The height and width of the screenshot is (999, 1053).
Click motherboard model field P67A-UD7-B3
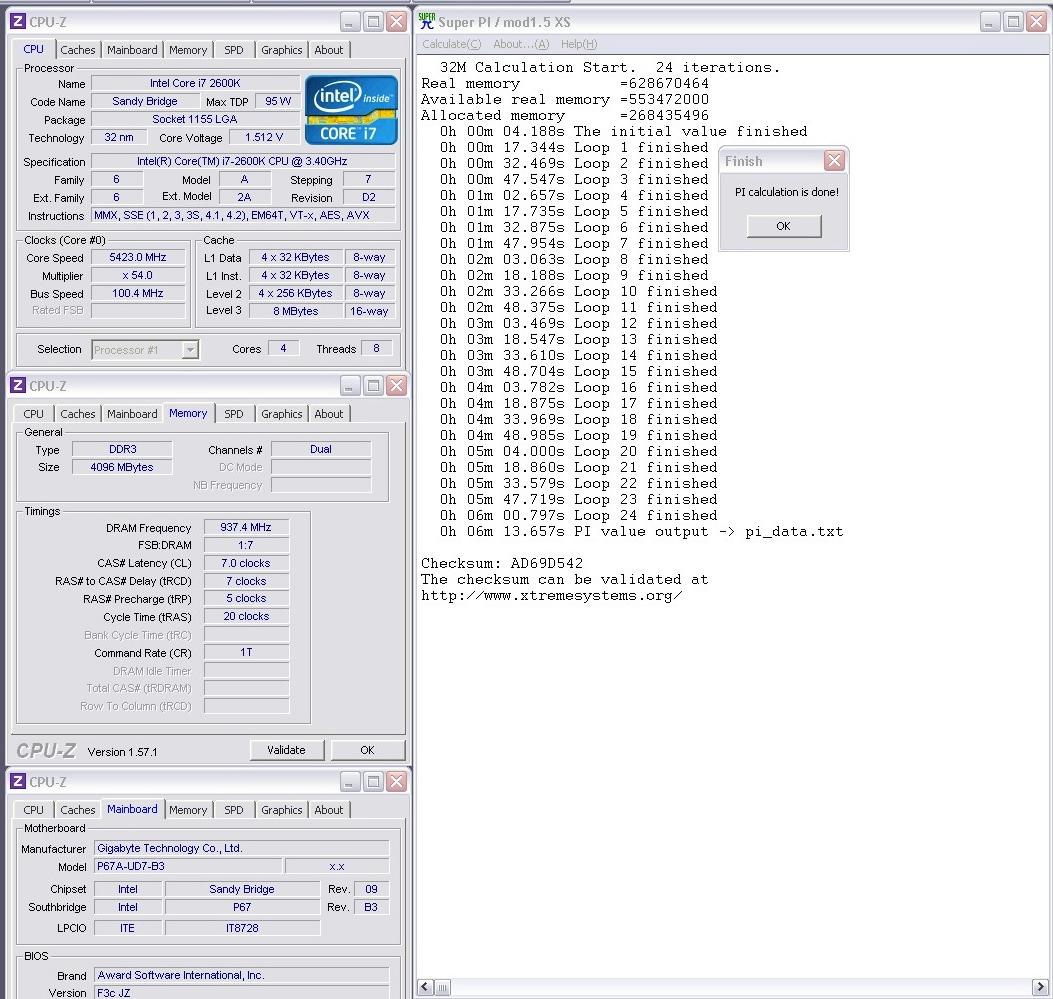click(x=187, y=866)
